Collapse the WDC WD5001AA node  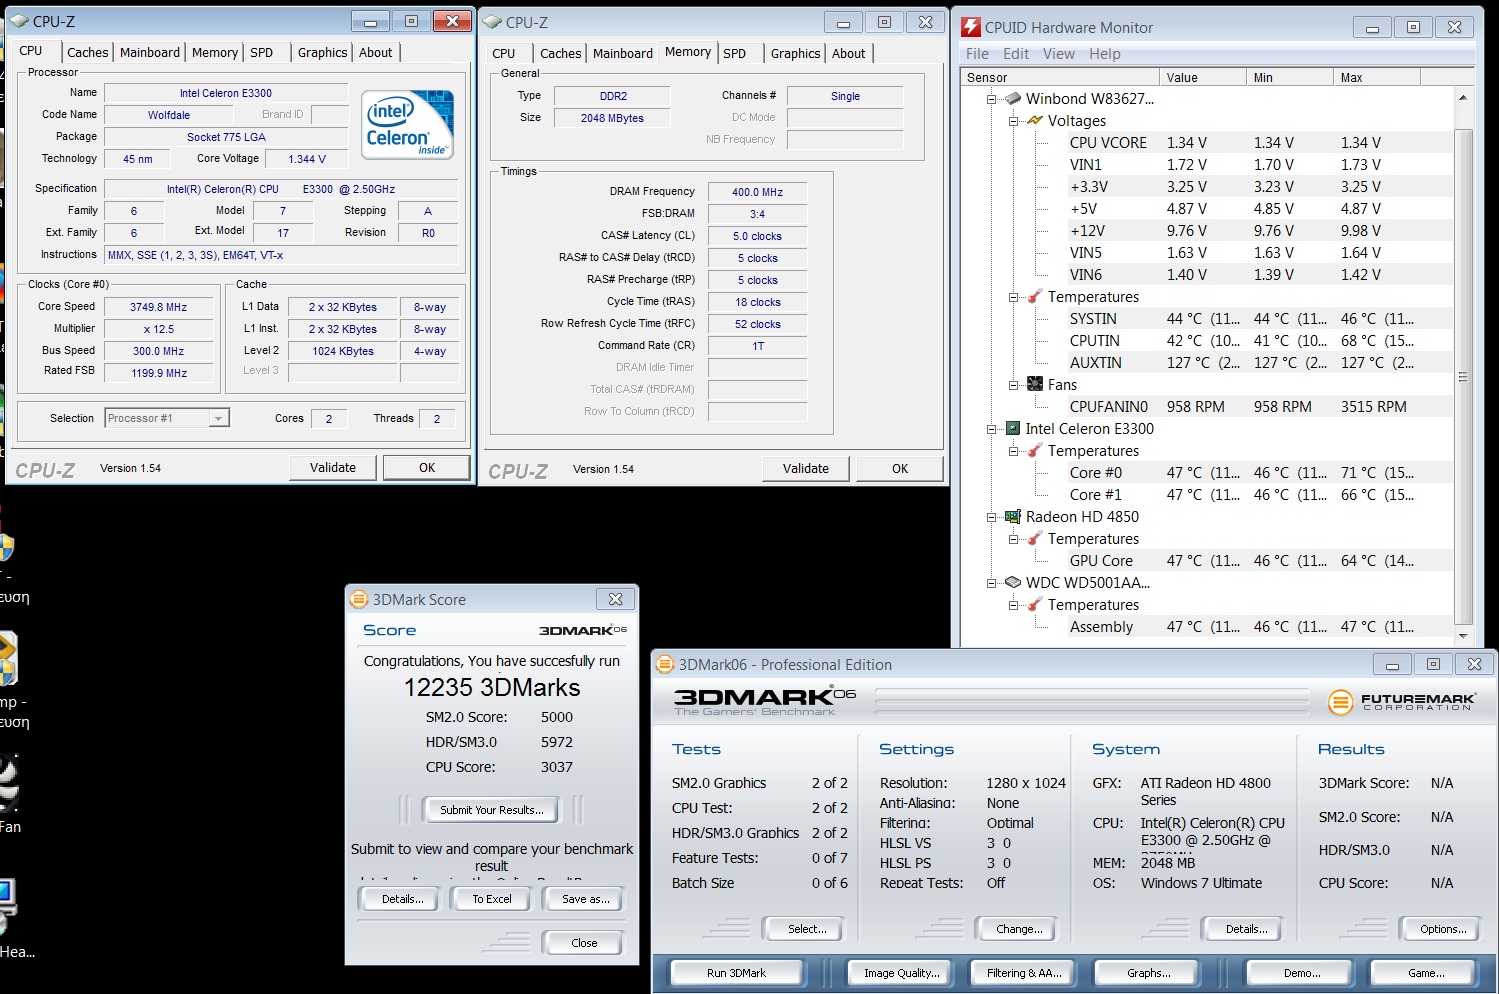pyautogui.click(x=992, y=582)
